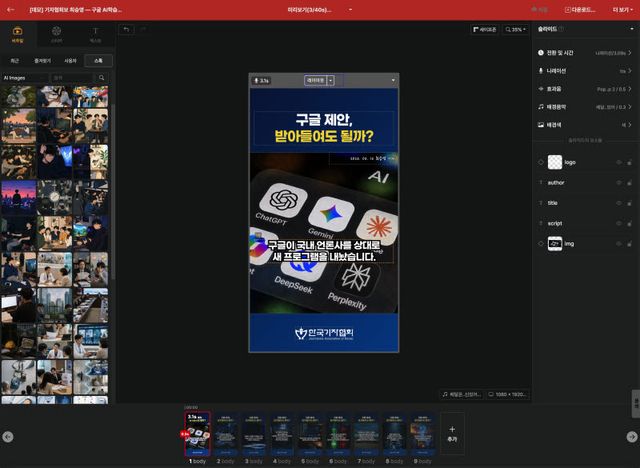
Task: Open the style tab with the palette icon
Action: 56,35
